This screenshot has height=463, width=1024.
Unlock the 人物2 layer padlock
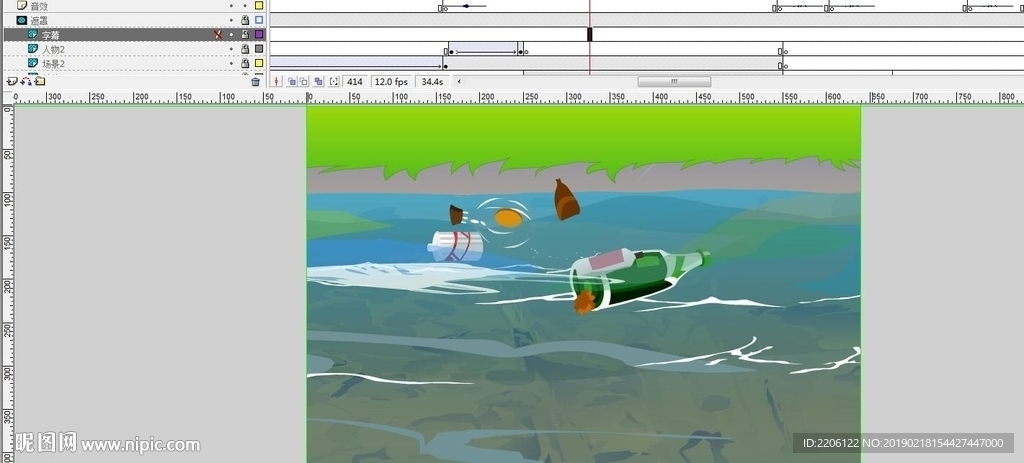point(245,49)
